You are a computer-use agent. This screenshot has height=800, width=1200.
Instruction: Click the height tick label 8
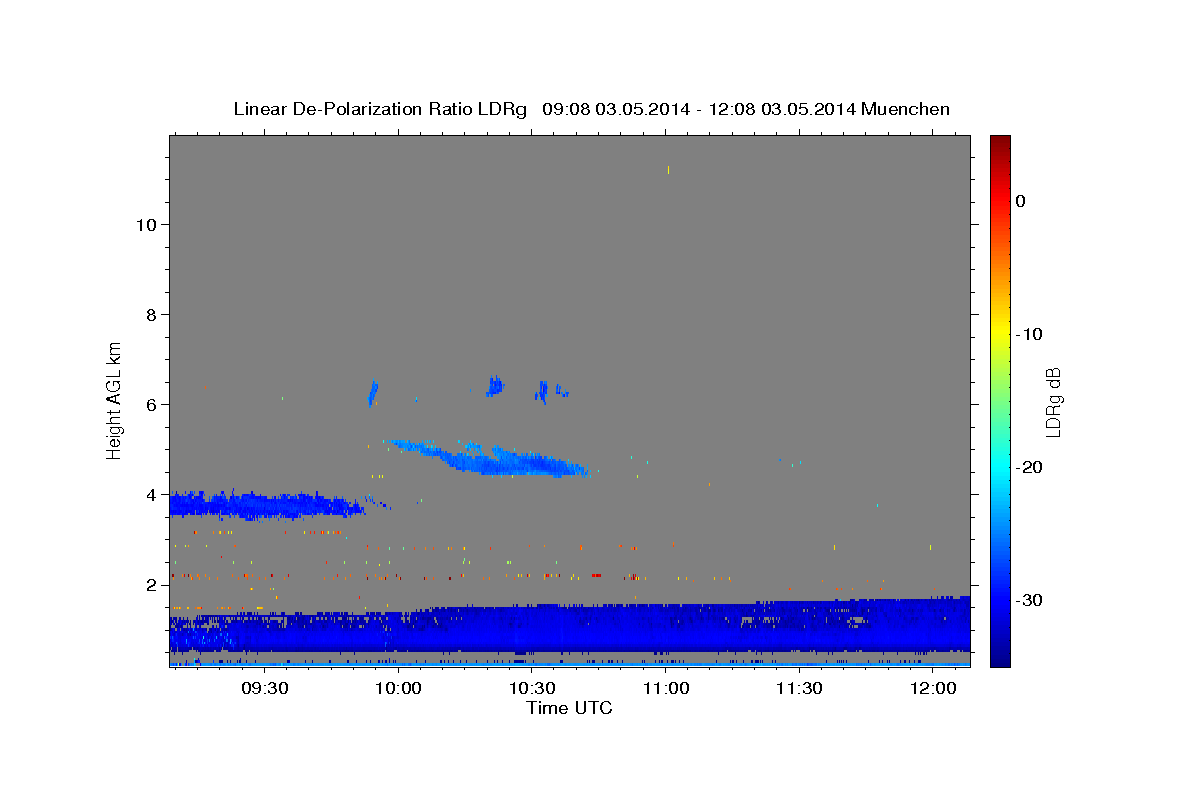coord(152,315)
